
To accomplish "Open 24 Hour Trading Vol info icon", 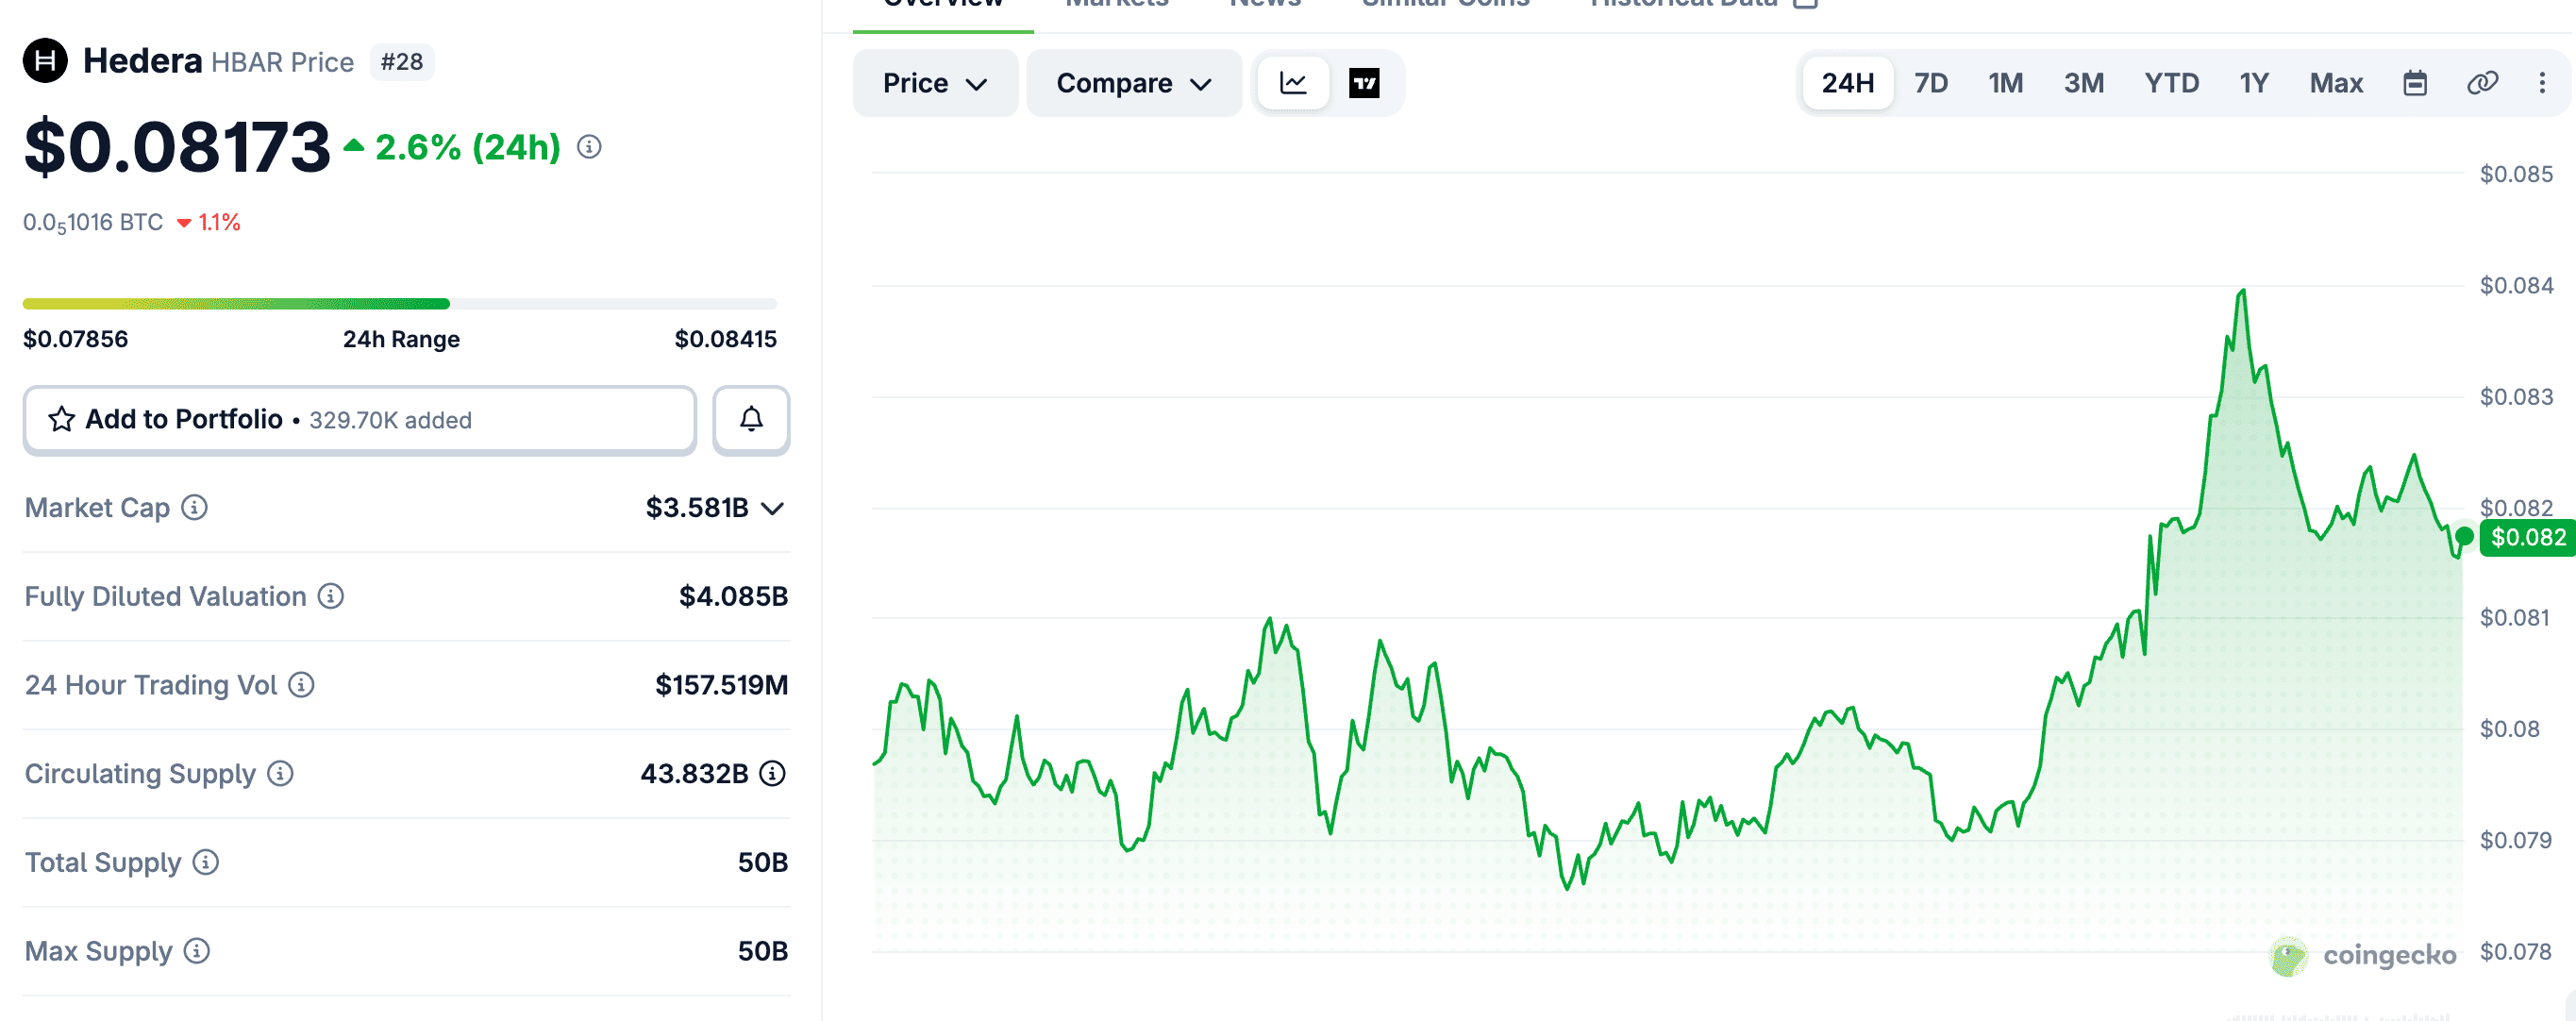I will click(301, 685).
